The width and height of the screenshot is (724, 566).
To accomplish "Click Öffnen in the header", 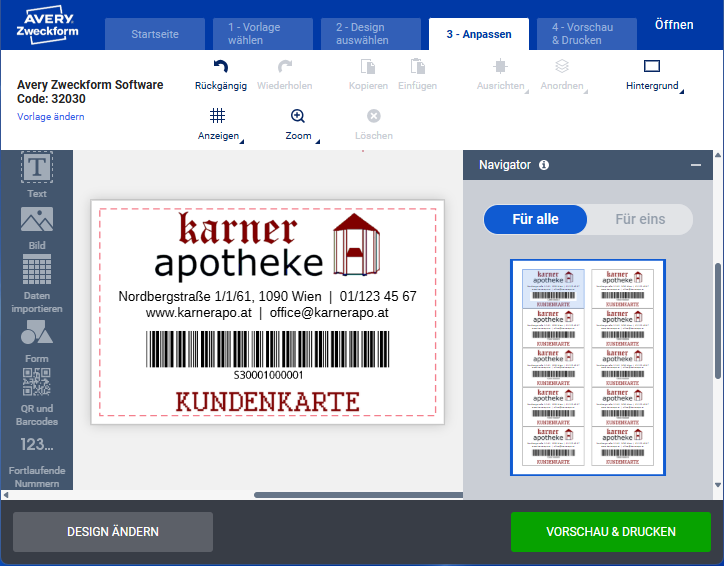I will (x=674, y=25).
